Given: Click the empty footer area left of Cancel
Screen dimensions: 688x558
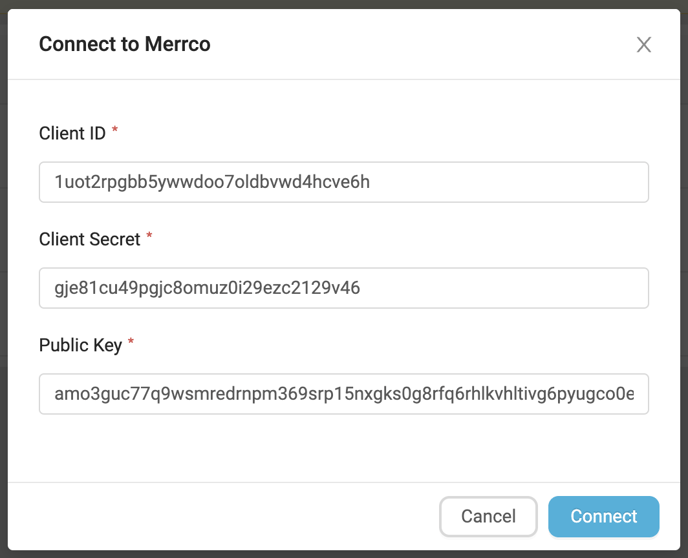Looking at the screenshot, I should click(x=220, y=517).
